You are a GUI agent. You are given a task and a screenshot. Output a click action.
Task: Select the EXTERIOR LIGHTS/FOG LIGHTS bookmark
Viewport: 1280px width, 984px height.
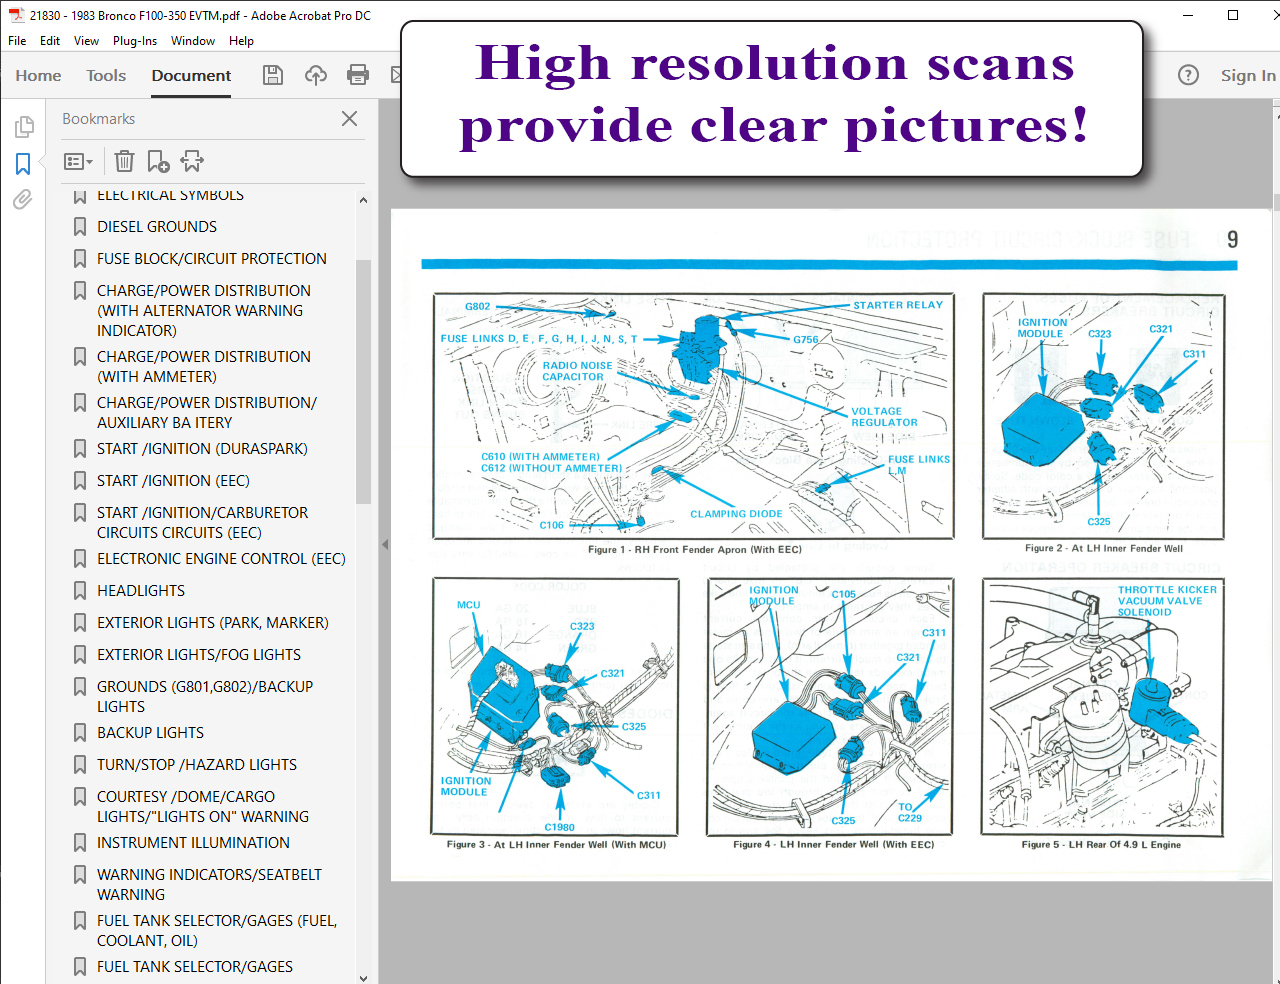pos(199,655)
